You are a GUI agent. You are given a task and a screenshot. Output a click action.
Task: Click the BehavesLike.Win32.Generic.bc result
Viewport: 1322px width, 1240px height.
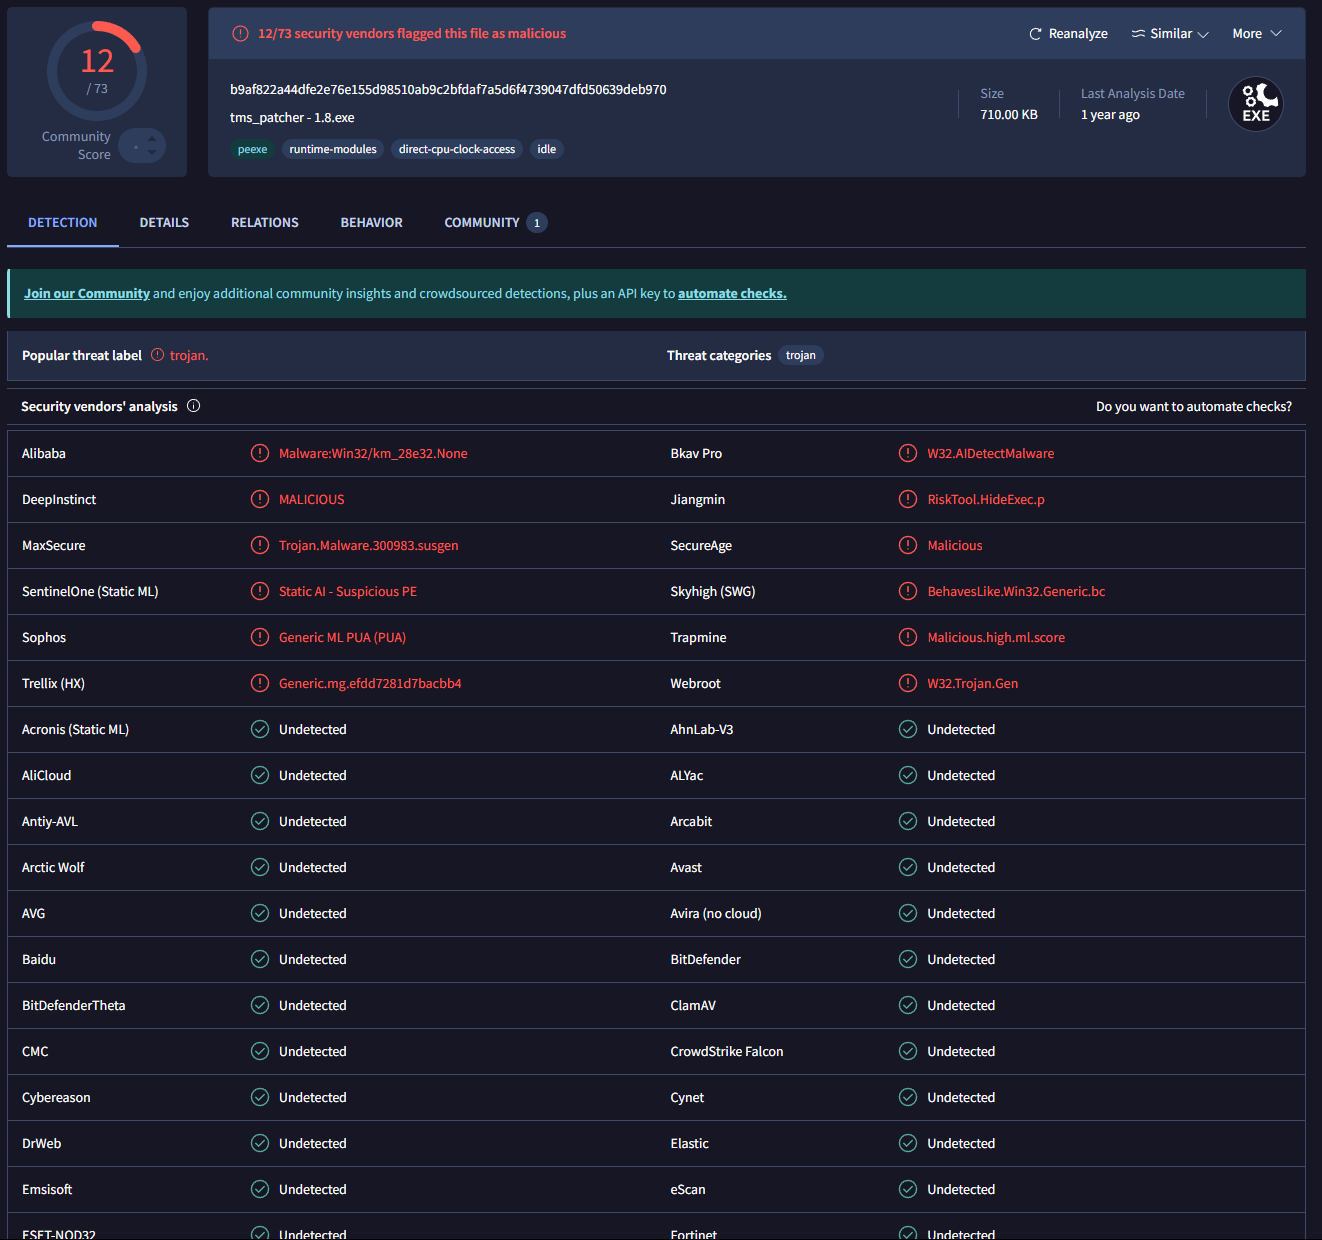1016,592
